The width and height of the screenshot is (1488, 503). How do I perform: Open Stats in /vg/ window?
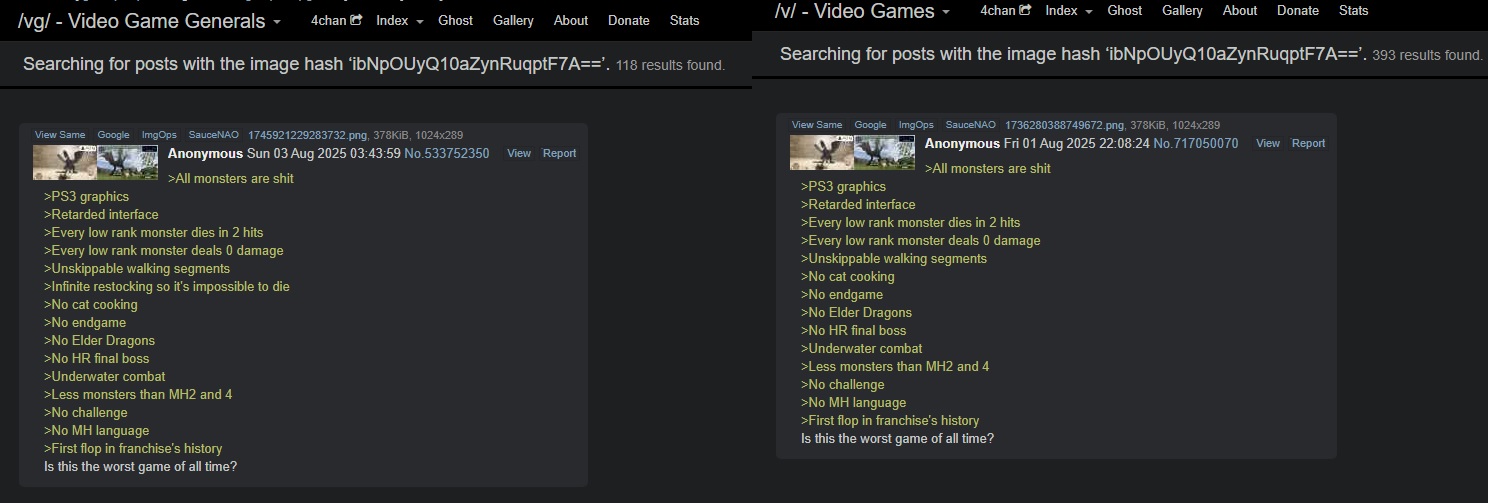point(685,20)
